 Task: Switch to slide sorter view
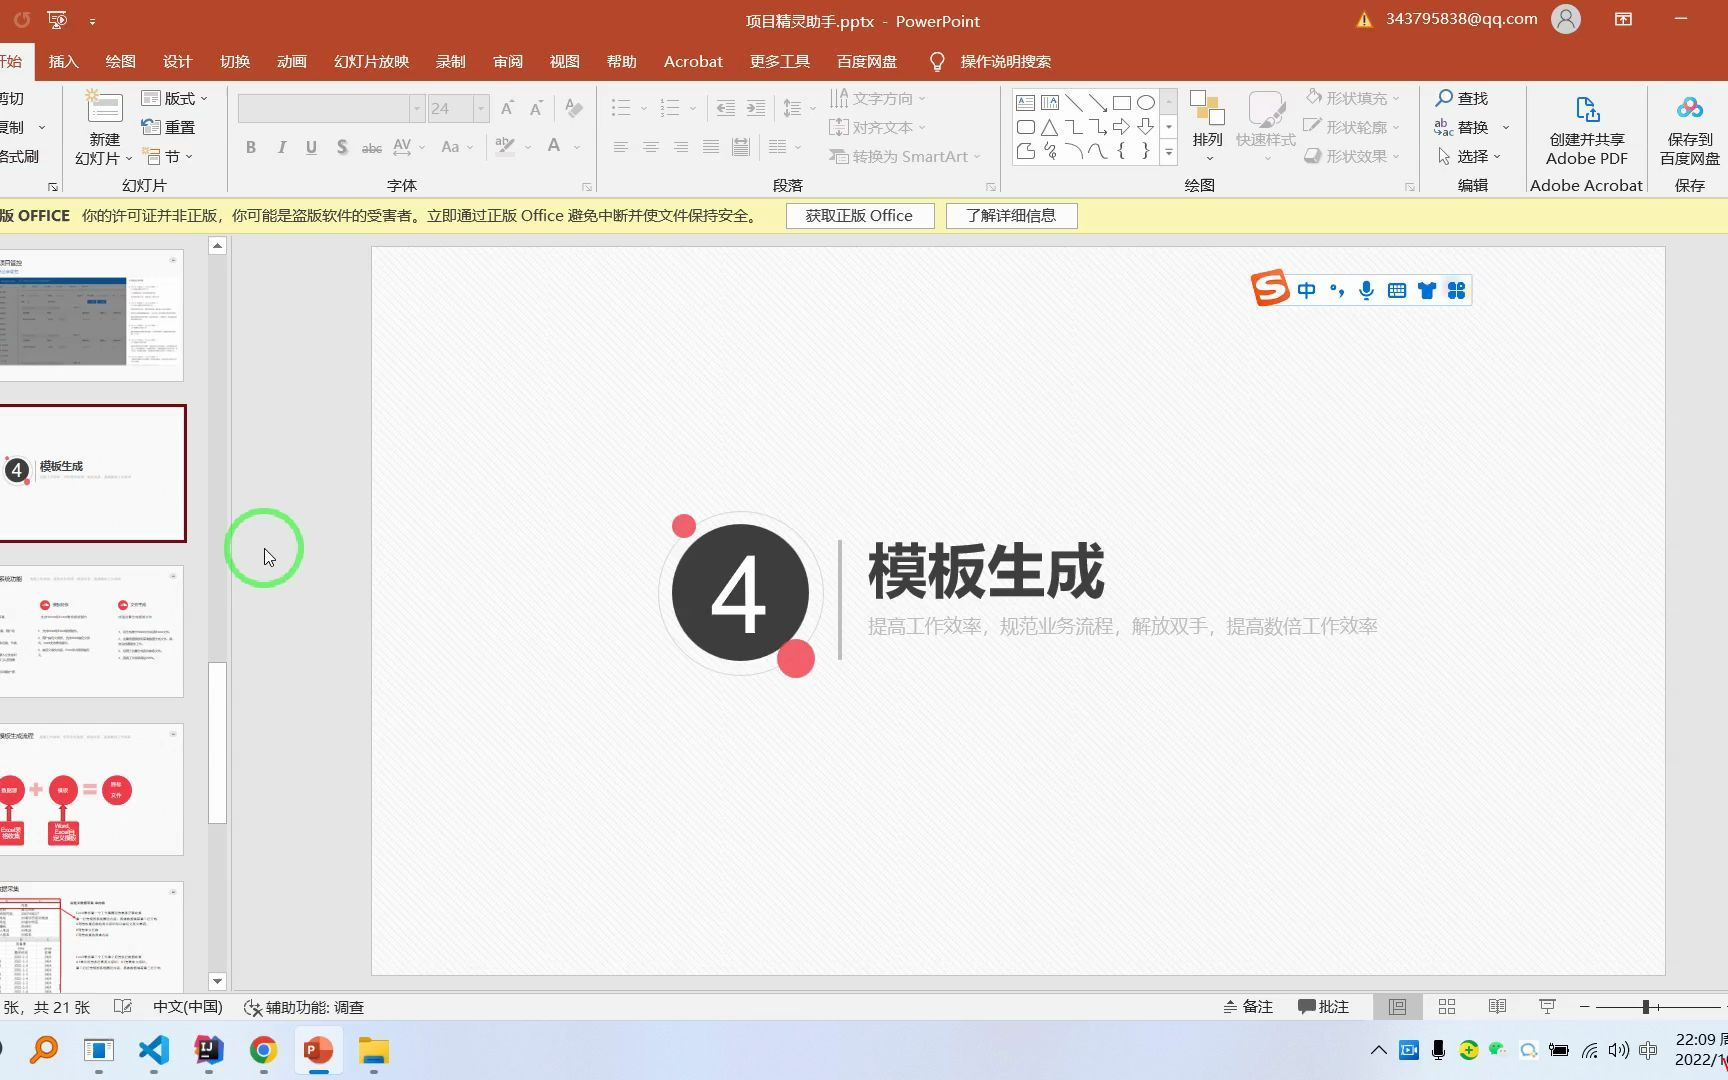(1447, 1007)
